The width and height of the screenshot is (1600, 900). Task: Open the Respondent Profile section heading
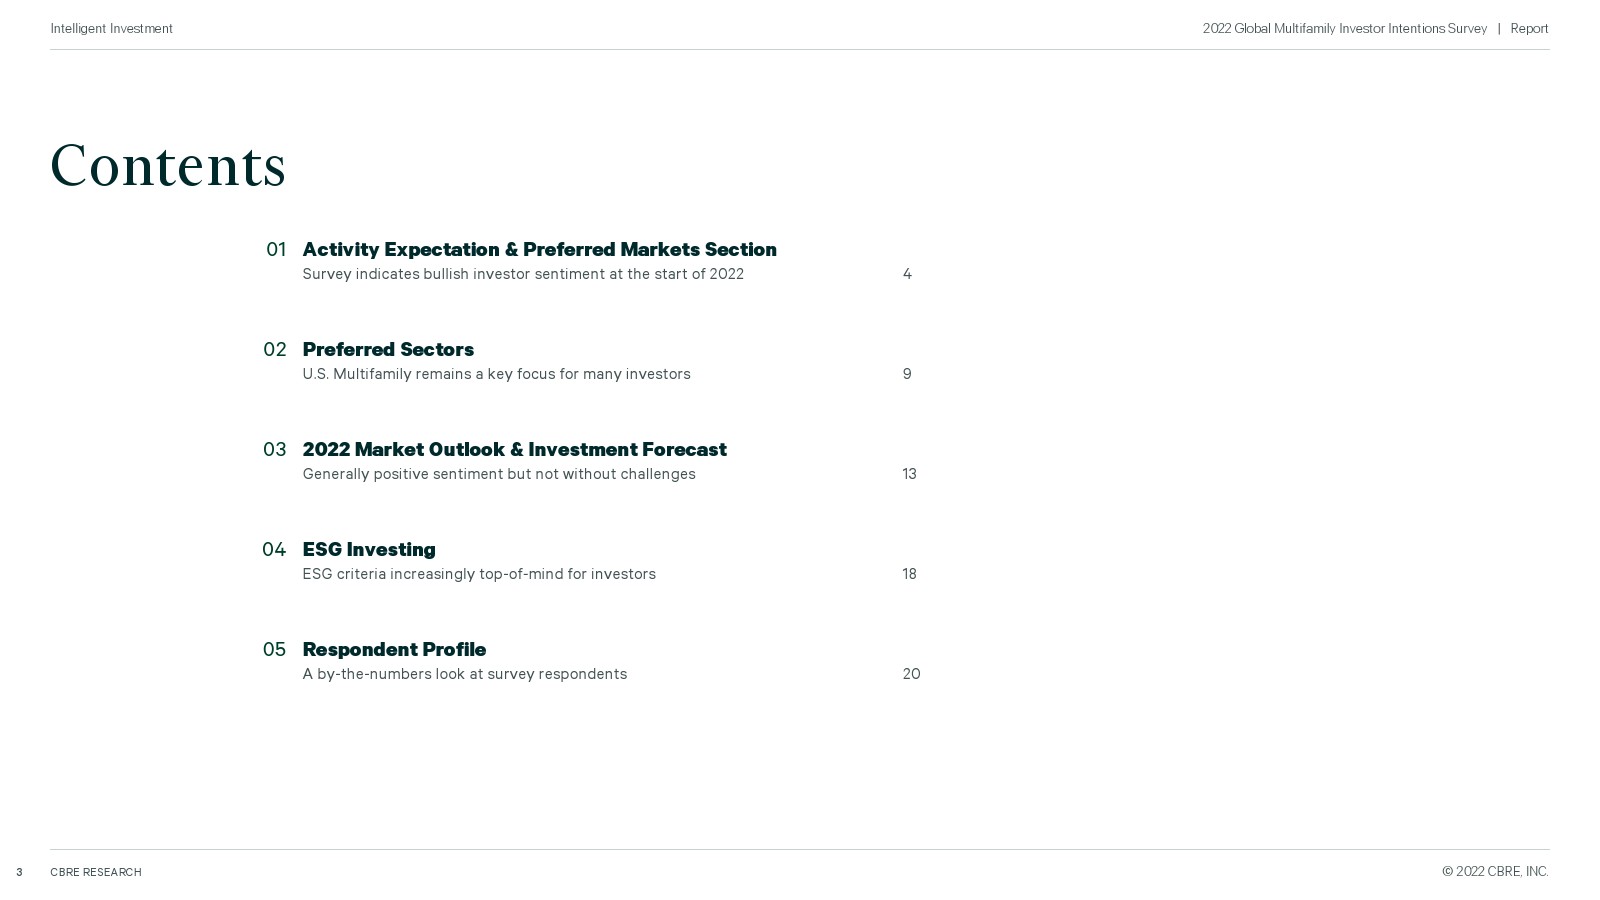coord(394,649)
